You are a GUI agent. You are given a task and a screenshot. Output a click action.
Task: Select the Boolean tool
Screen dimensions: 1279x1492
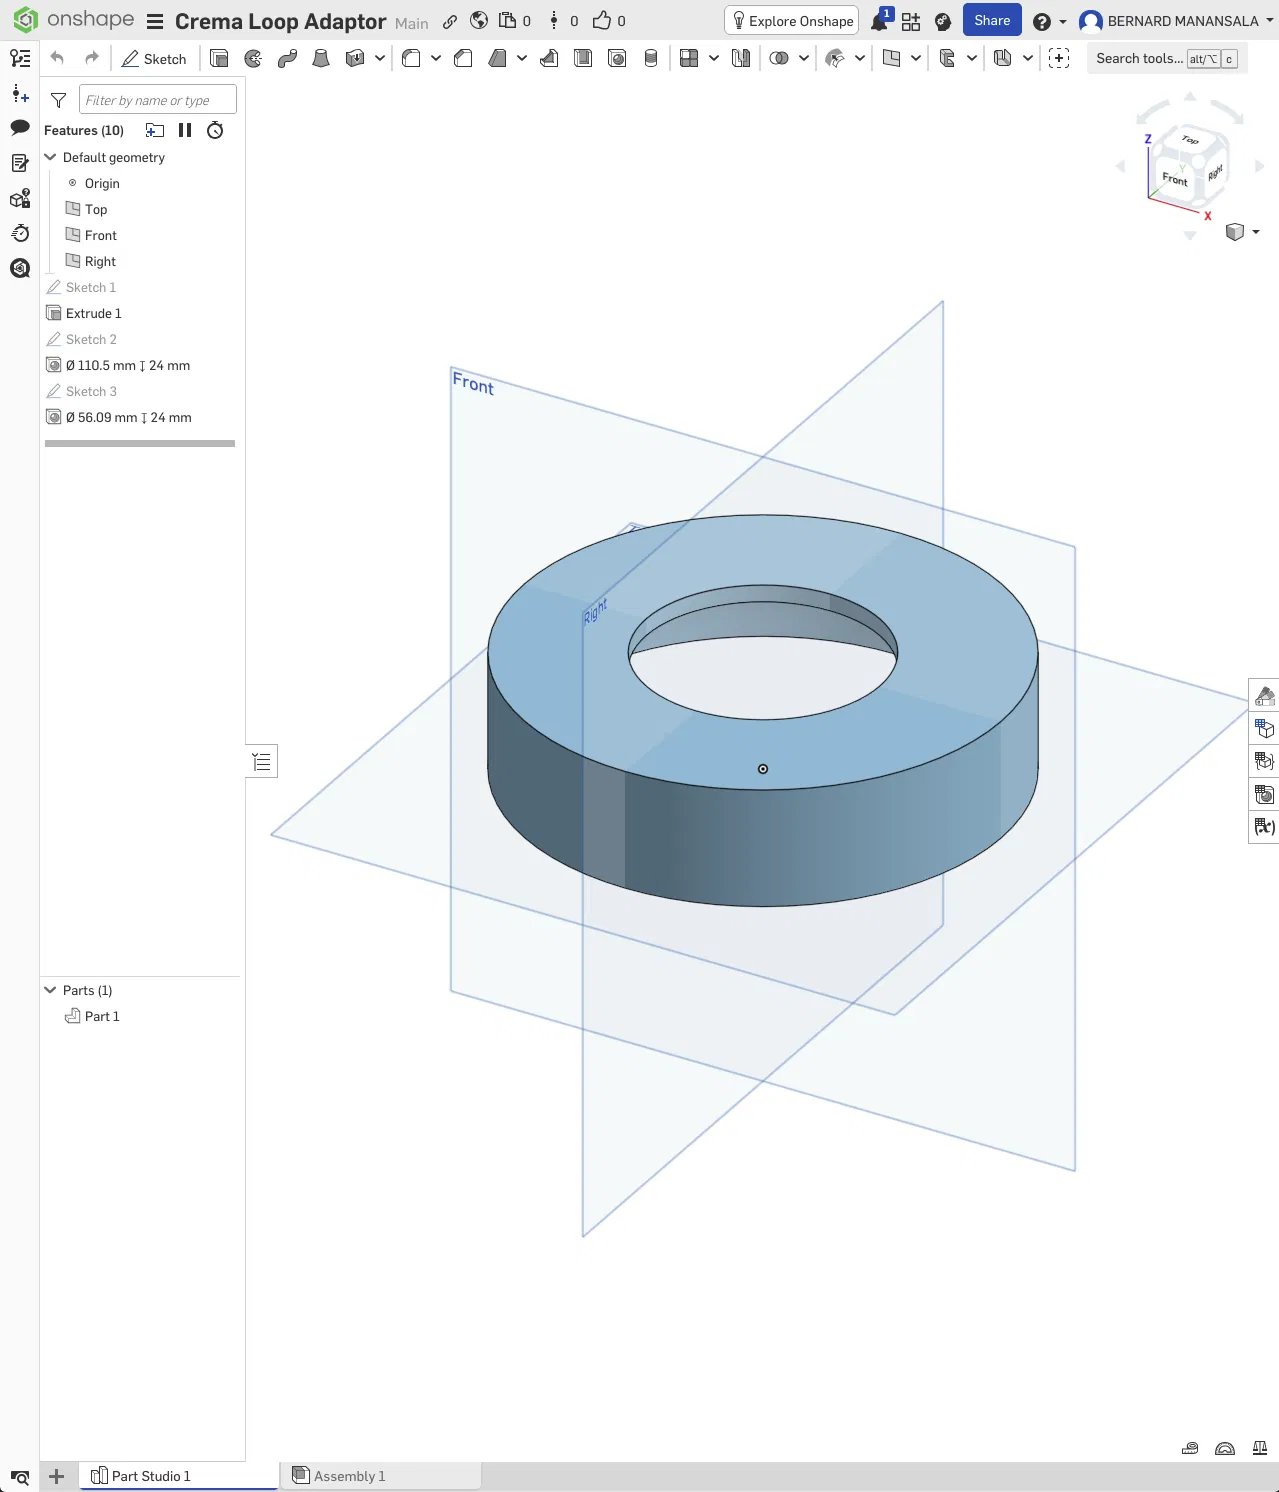[x=779, y=59]
